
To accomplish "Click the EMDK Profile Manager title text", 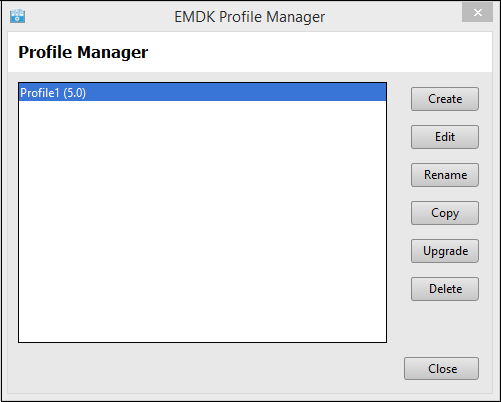I will point(250,17).
